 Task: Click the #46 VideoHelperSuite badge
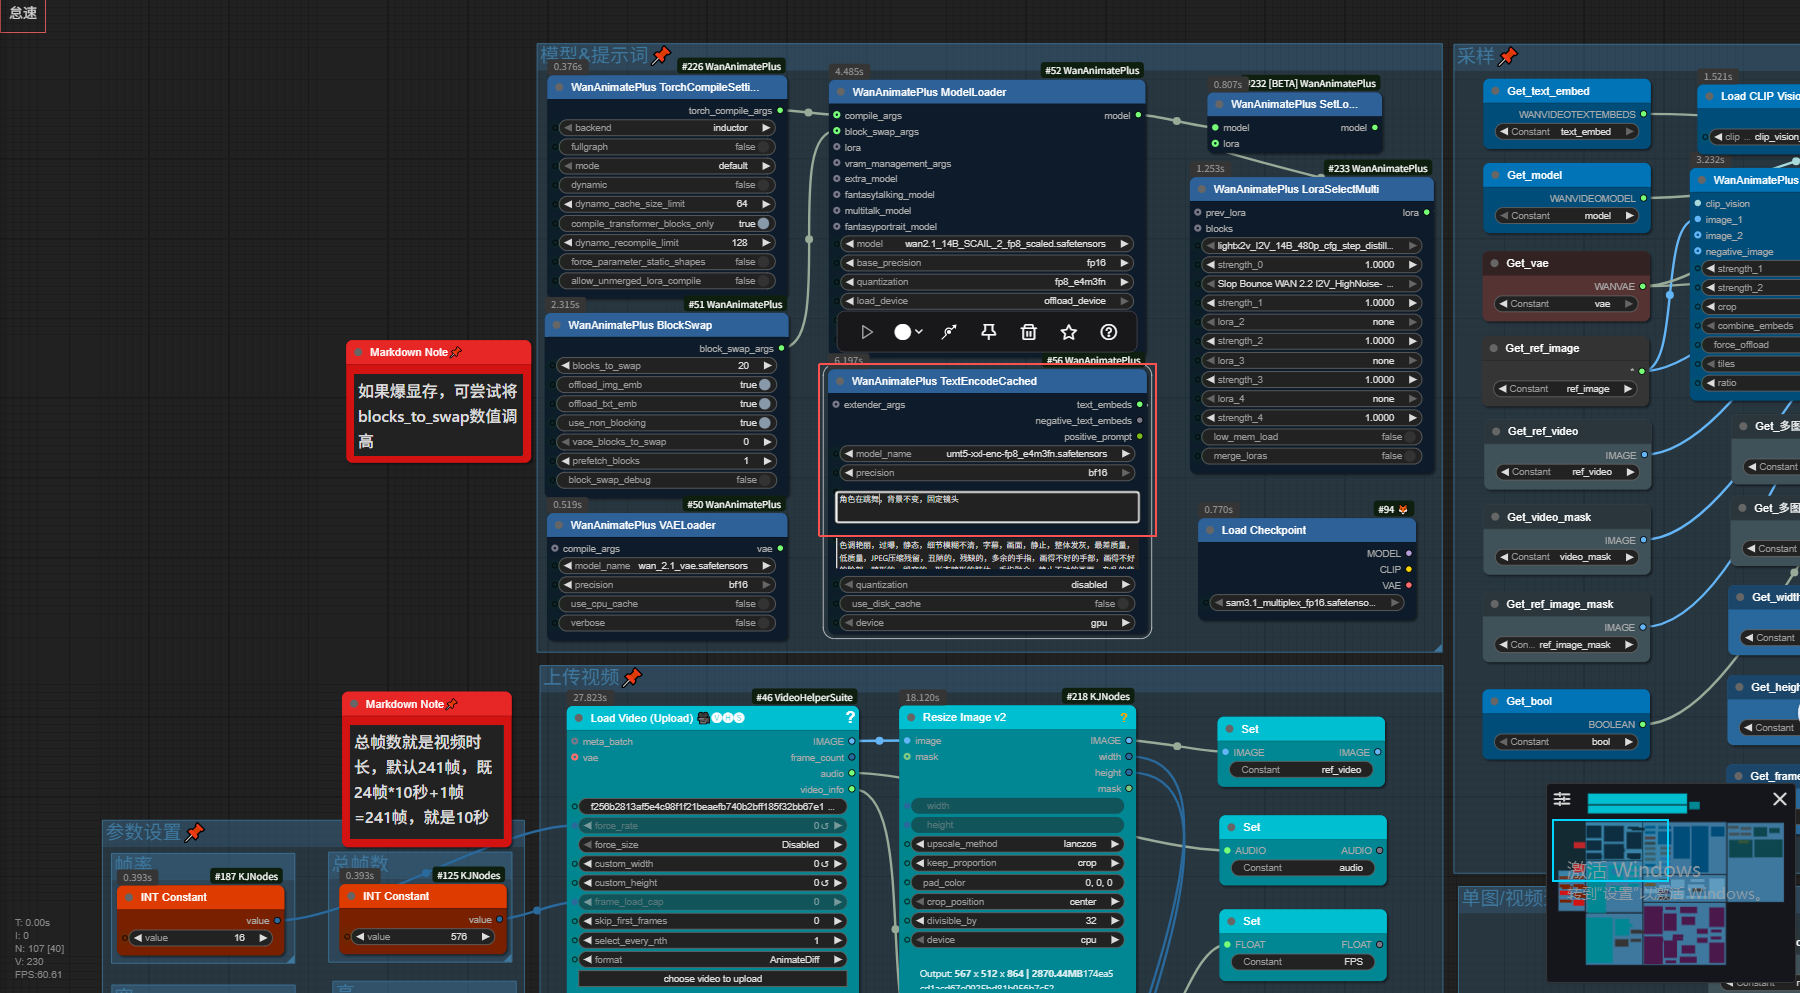click(804, 698)
